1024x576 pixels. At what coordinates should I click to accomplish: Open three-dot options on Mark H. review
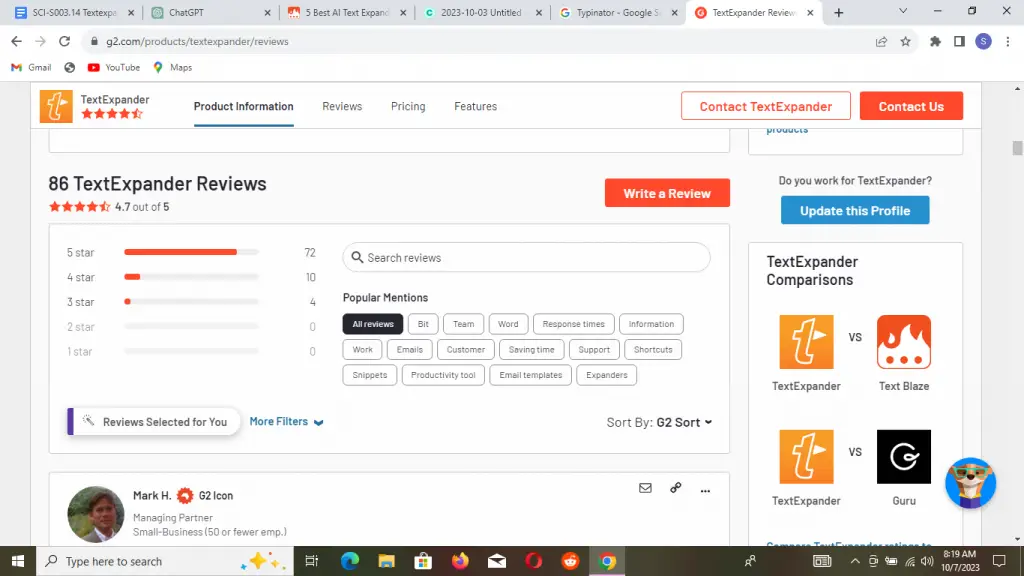tap(705, 490)
